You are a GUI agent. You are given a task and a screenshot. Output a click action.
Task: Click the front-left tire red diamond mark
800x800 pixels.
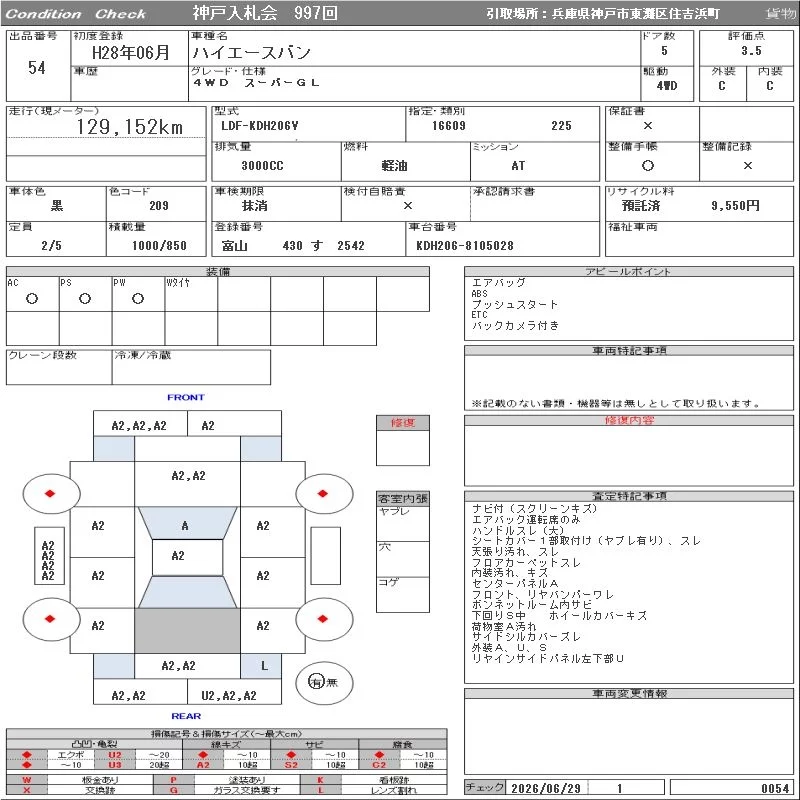49,493
